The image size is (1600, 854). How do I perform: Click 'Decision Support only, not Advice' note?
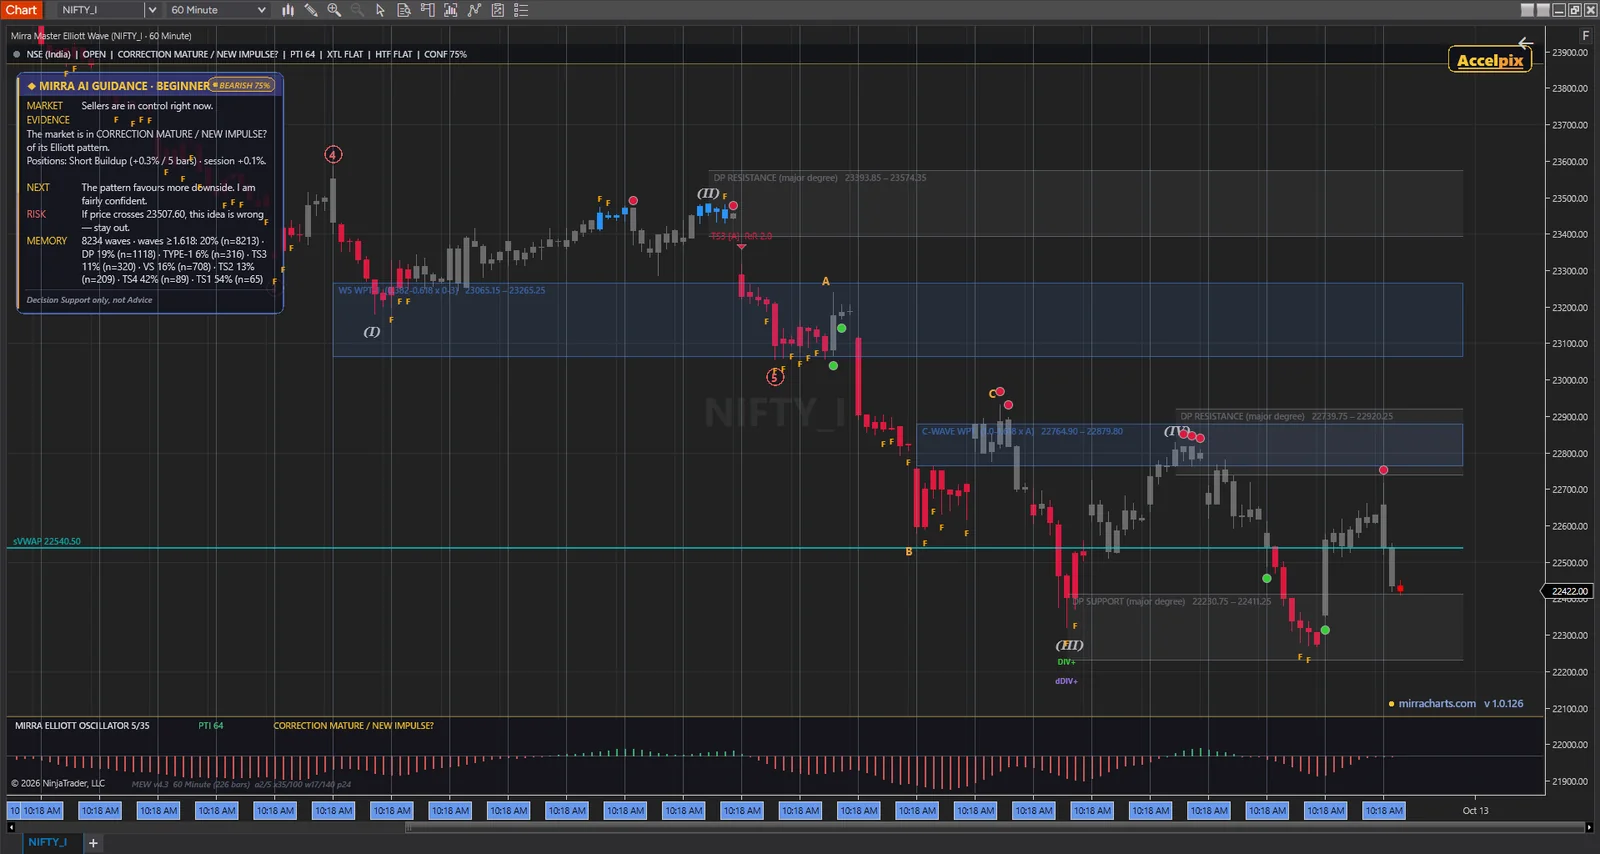pos(89,300)
